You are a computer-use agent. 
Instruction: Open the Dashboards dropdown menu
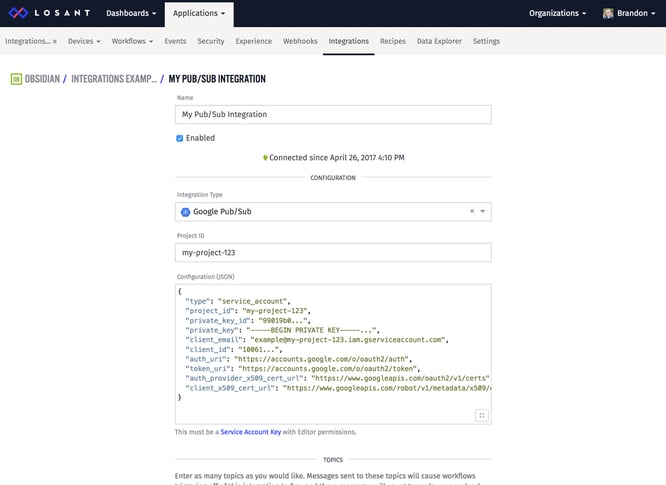point(131,13)
